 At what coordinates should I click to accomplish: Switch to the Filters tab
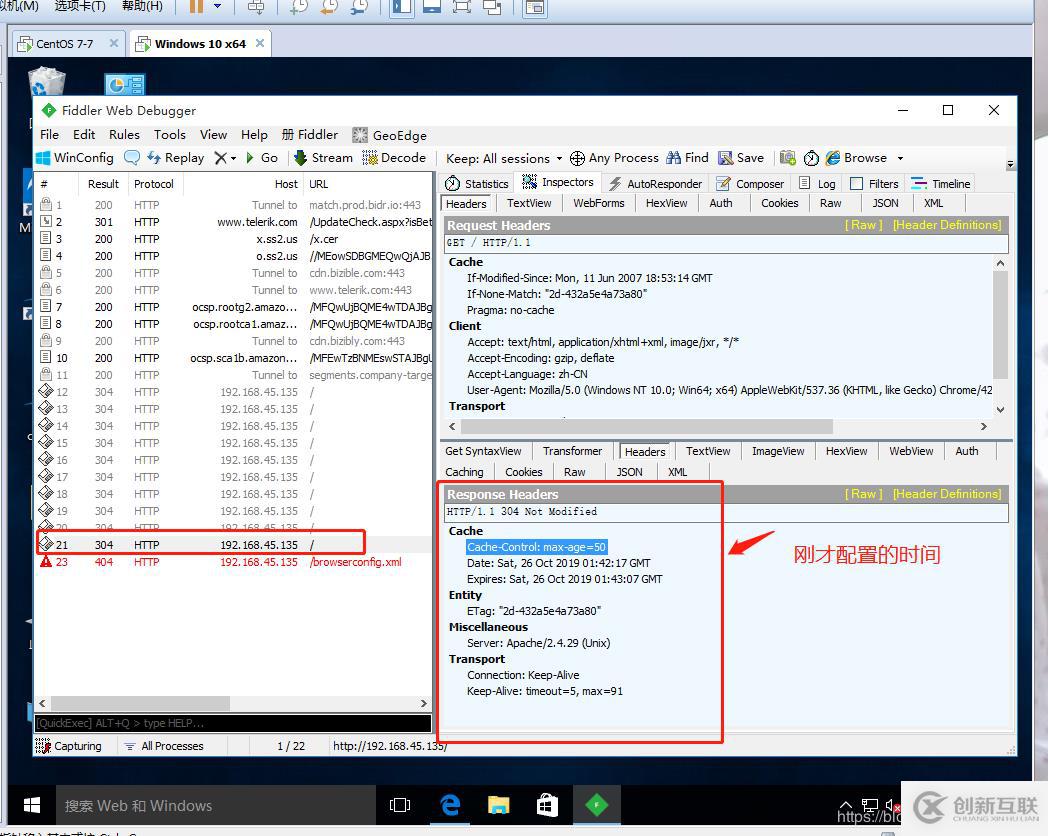click(x=874, y=184)
